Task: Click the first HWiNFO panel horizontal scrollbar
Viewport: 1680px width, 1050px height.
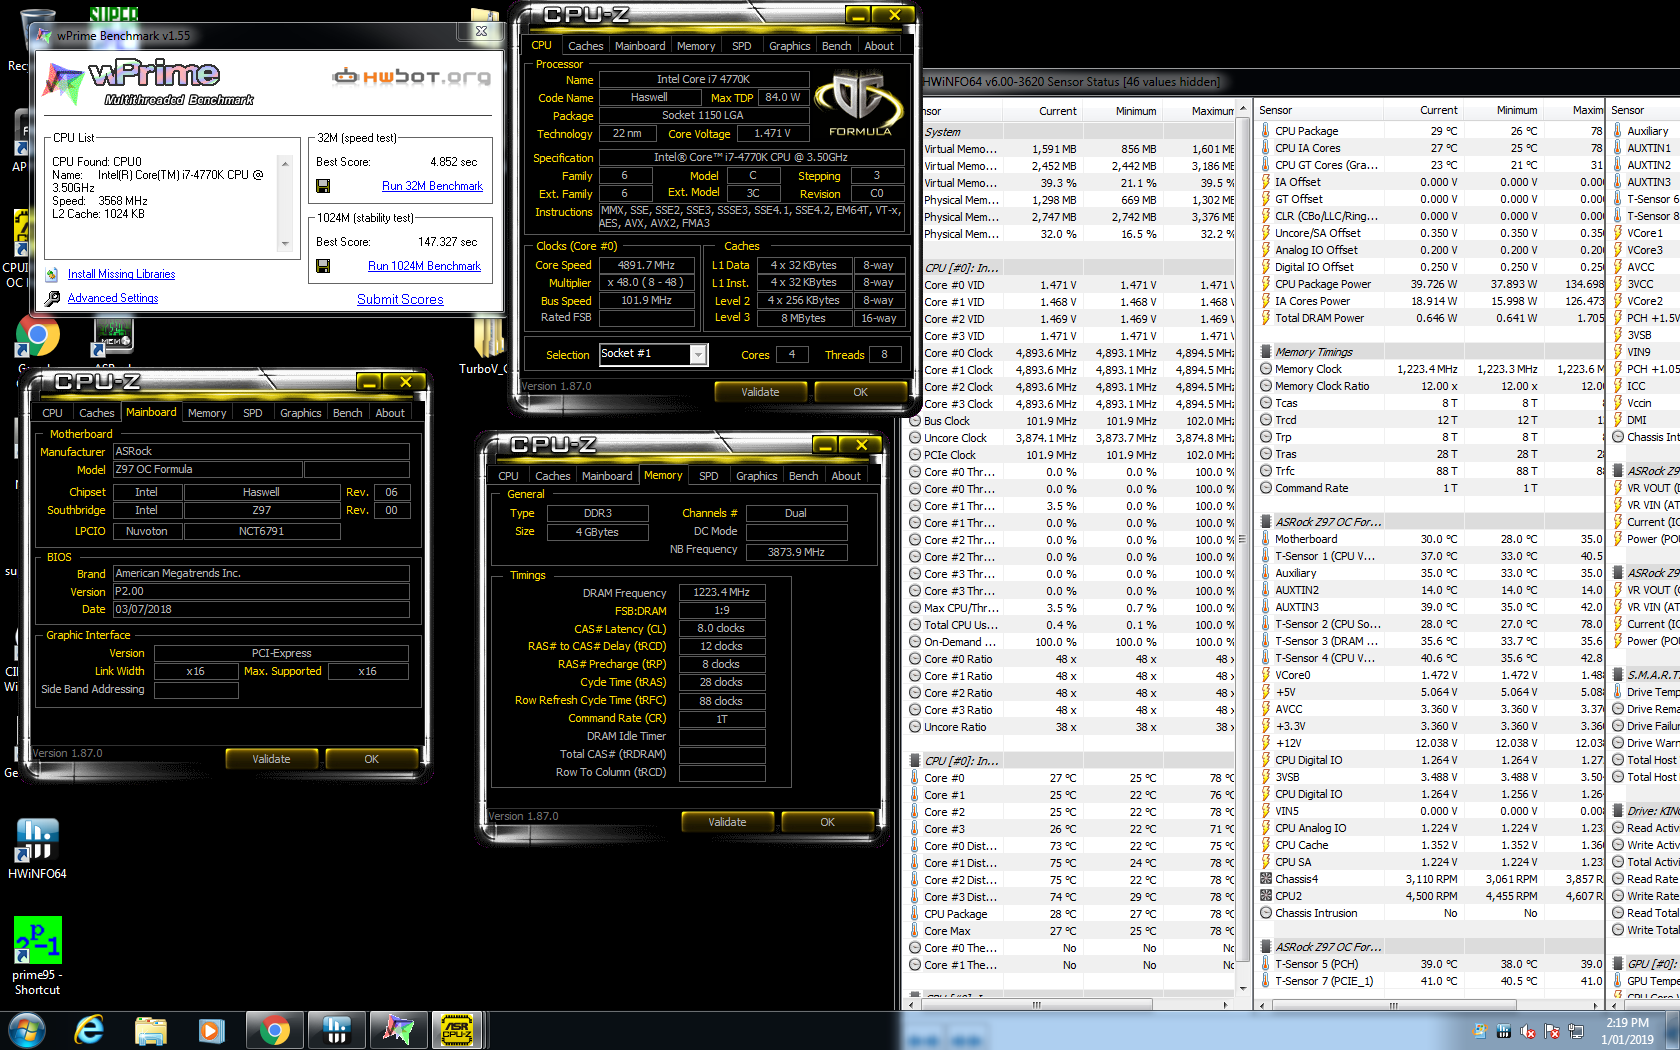Action: coord(1036,1004)
